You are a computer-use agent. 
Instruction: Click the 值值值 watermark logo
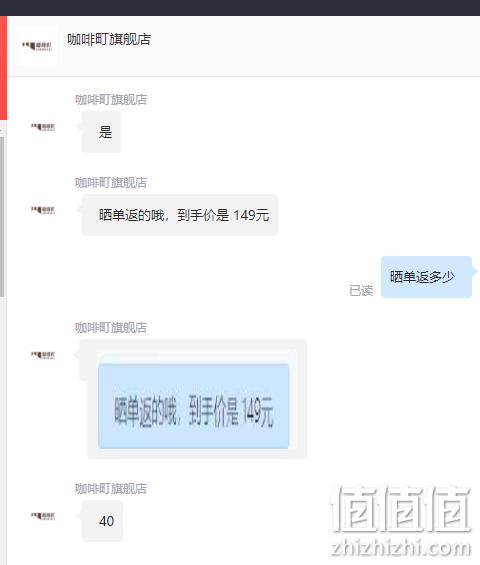(401, 509)
